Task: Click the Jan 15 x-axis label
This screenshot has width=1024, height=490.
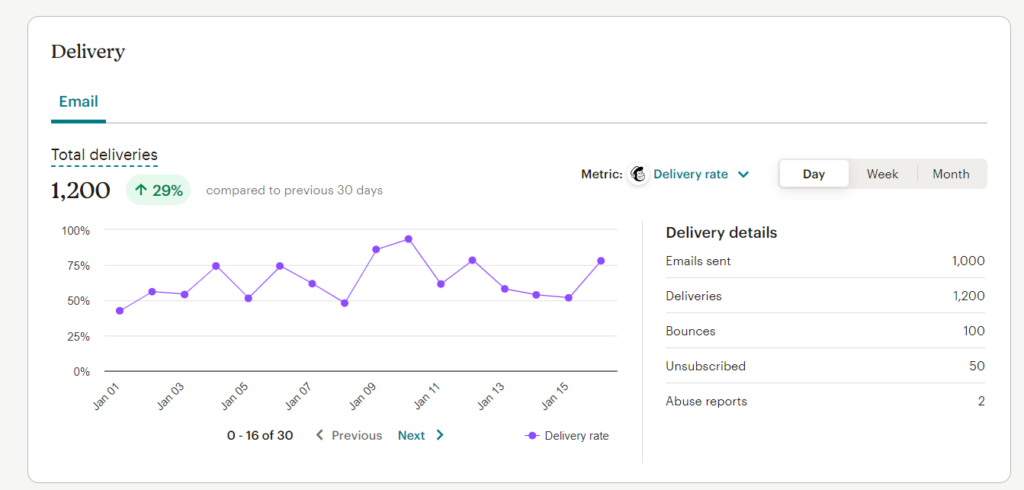Action: point(555,396)
